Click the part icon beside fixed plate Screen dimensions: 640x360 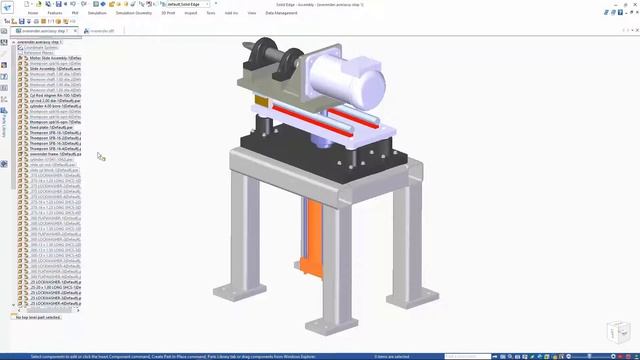[26, 127]
